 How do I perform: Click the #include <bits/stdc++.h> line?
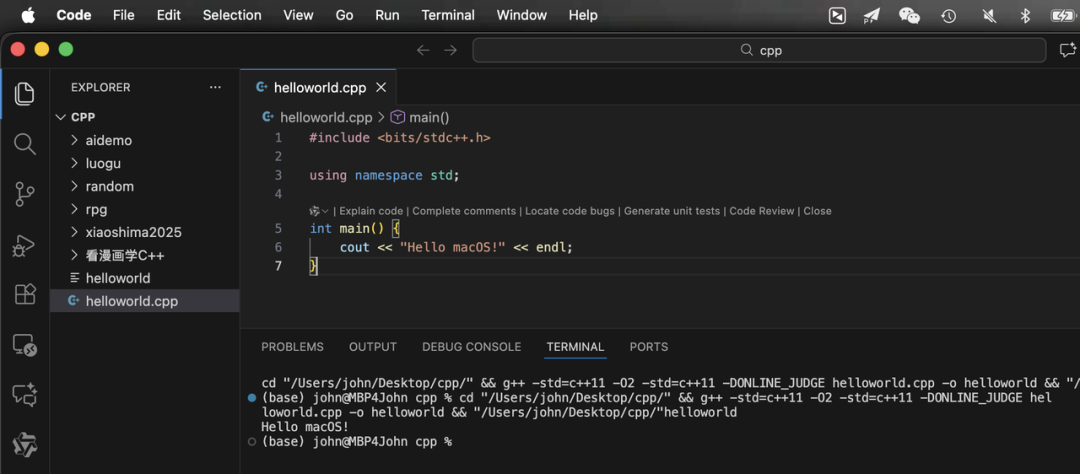pos(399,137)
